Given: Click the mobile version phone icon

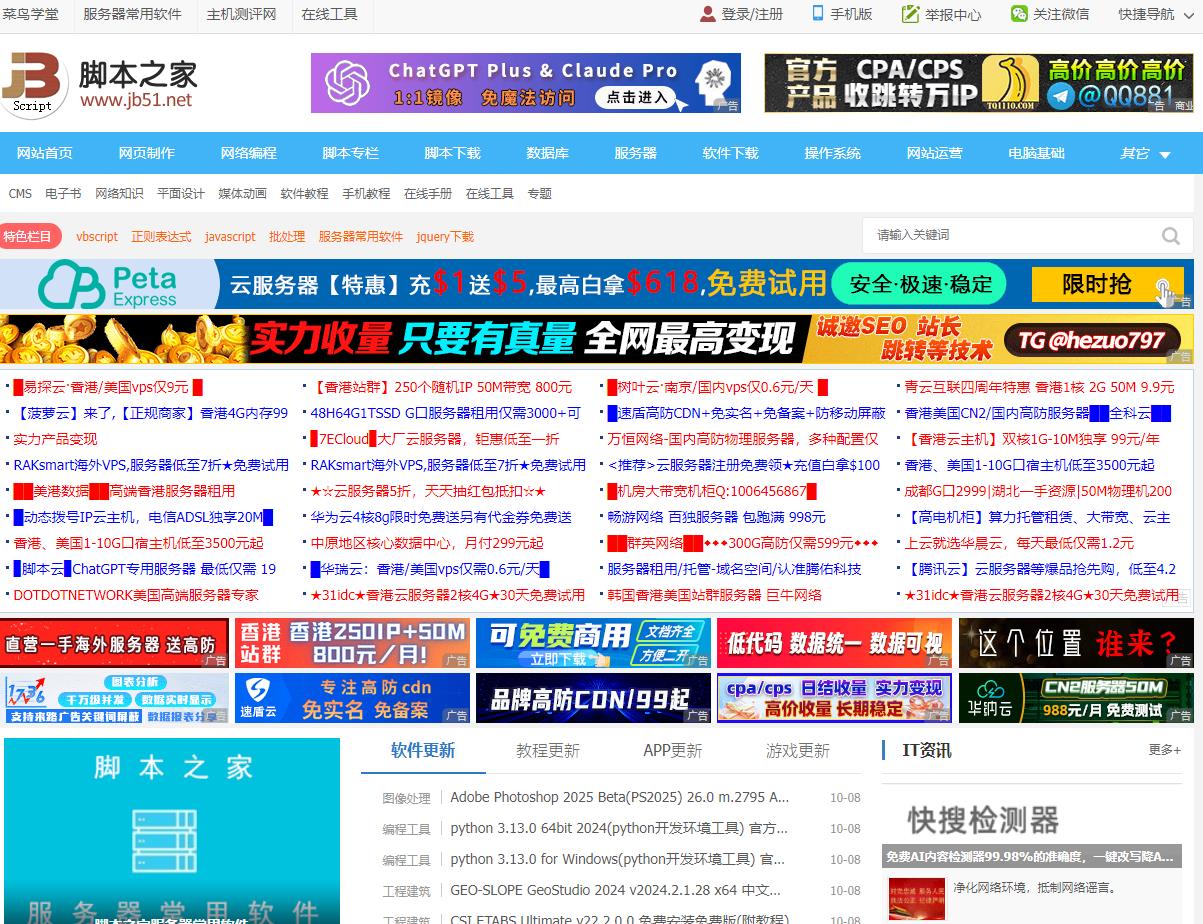Looking at the screenshot, I should 817,14.
